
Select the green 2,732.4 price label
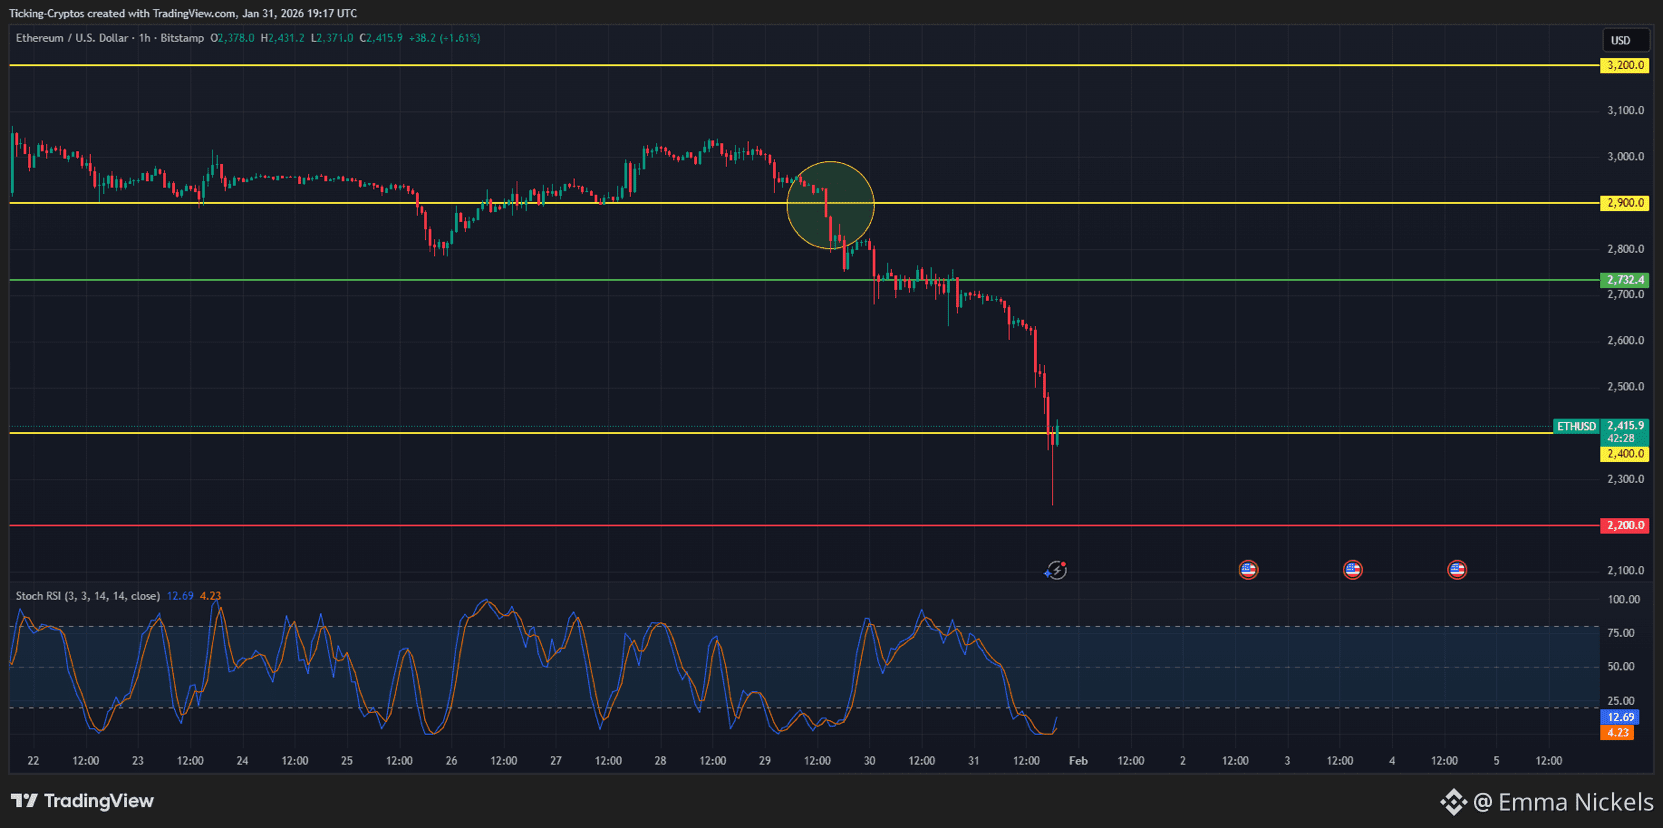pyautogui.click(x=1625, y=280)
